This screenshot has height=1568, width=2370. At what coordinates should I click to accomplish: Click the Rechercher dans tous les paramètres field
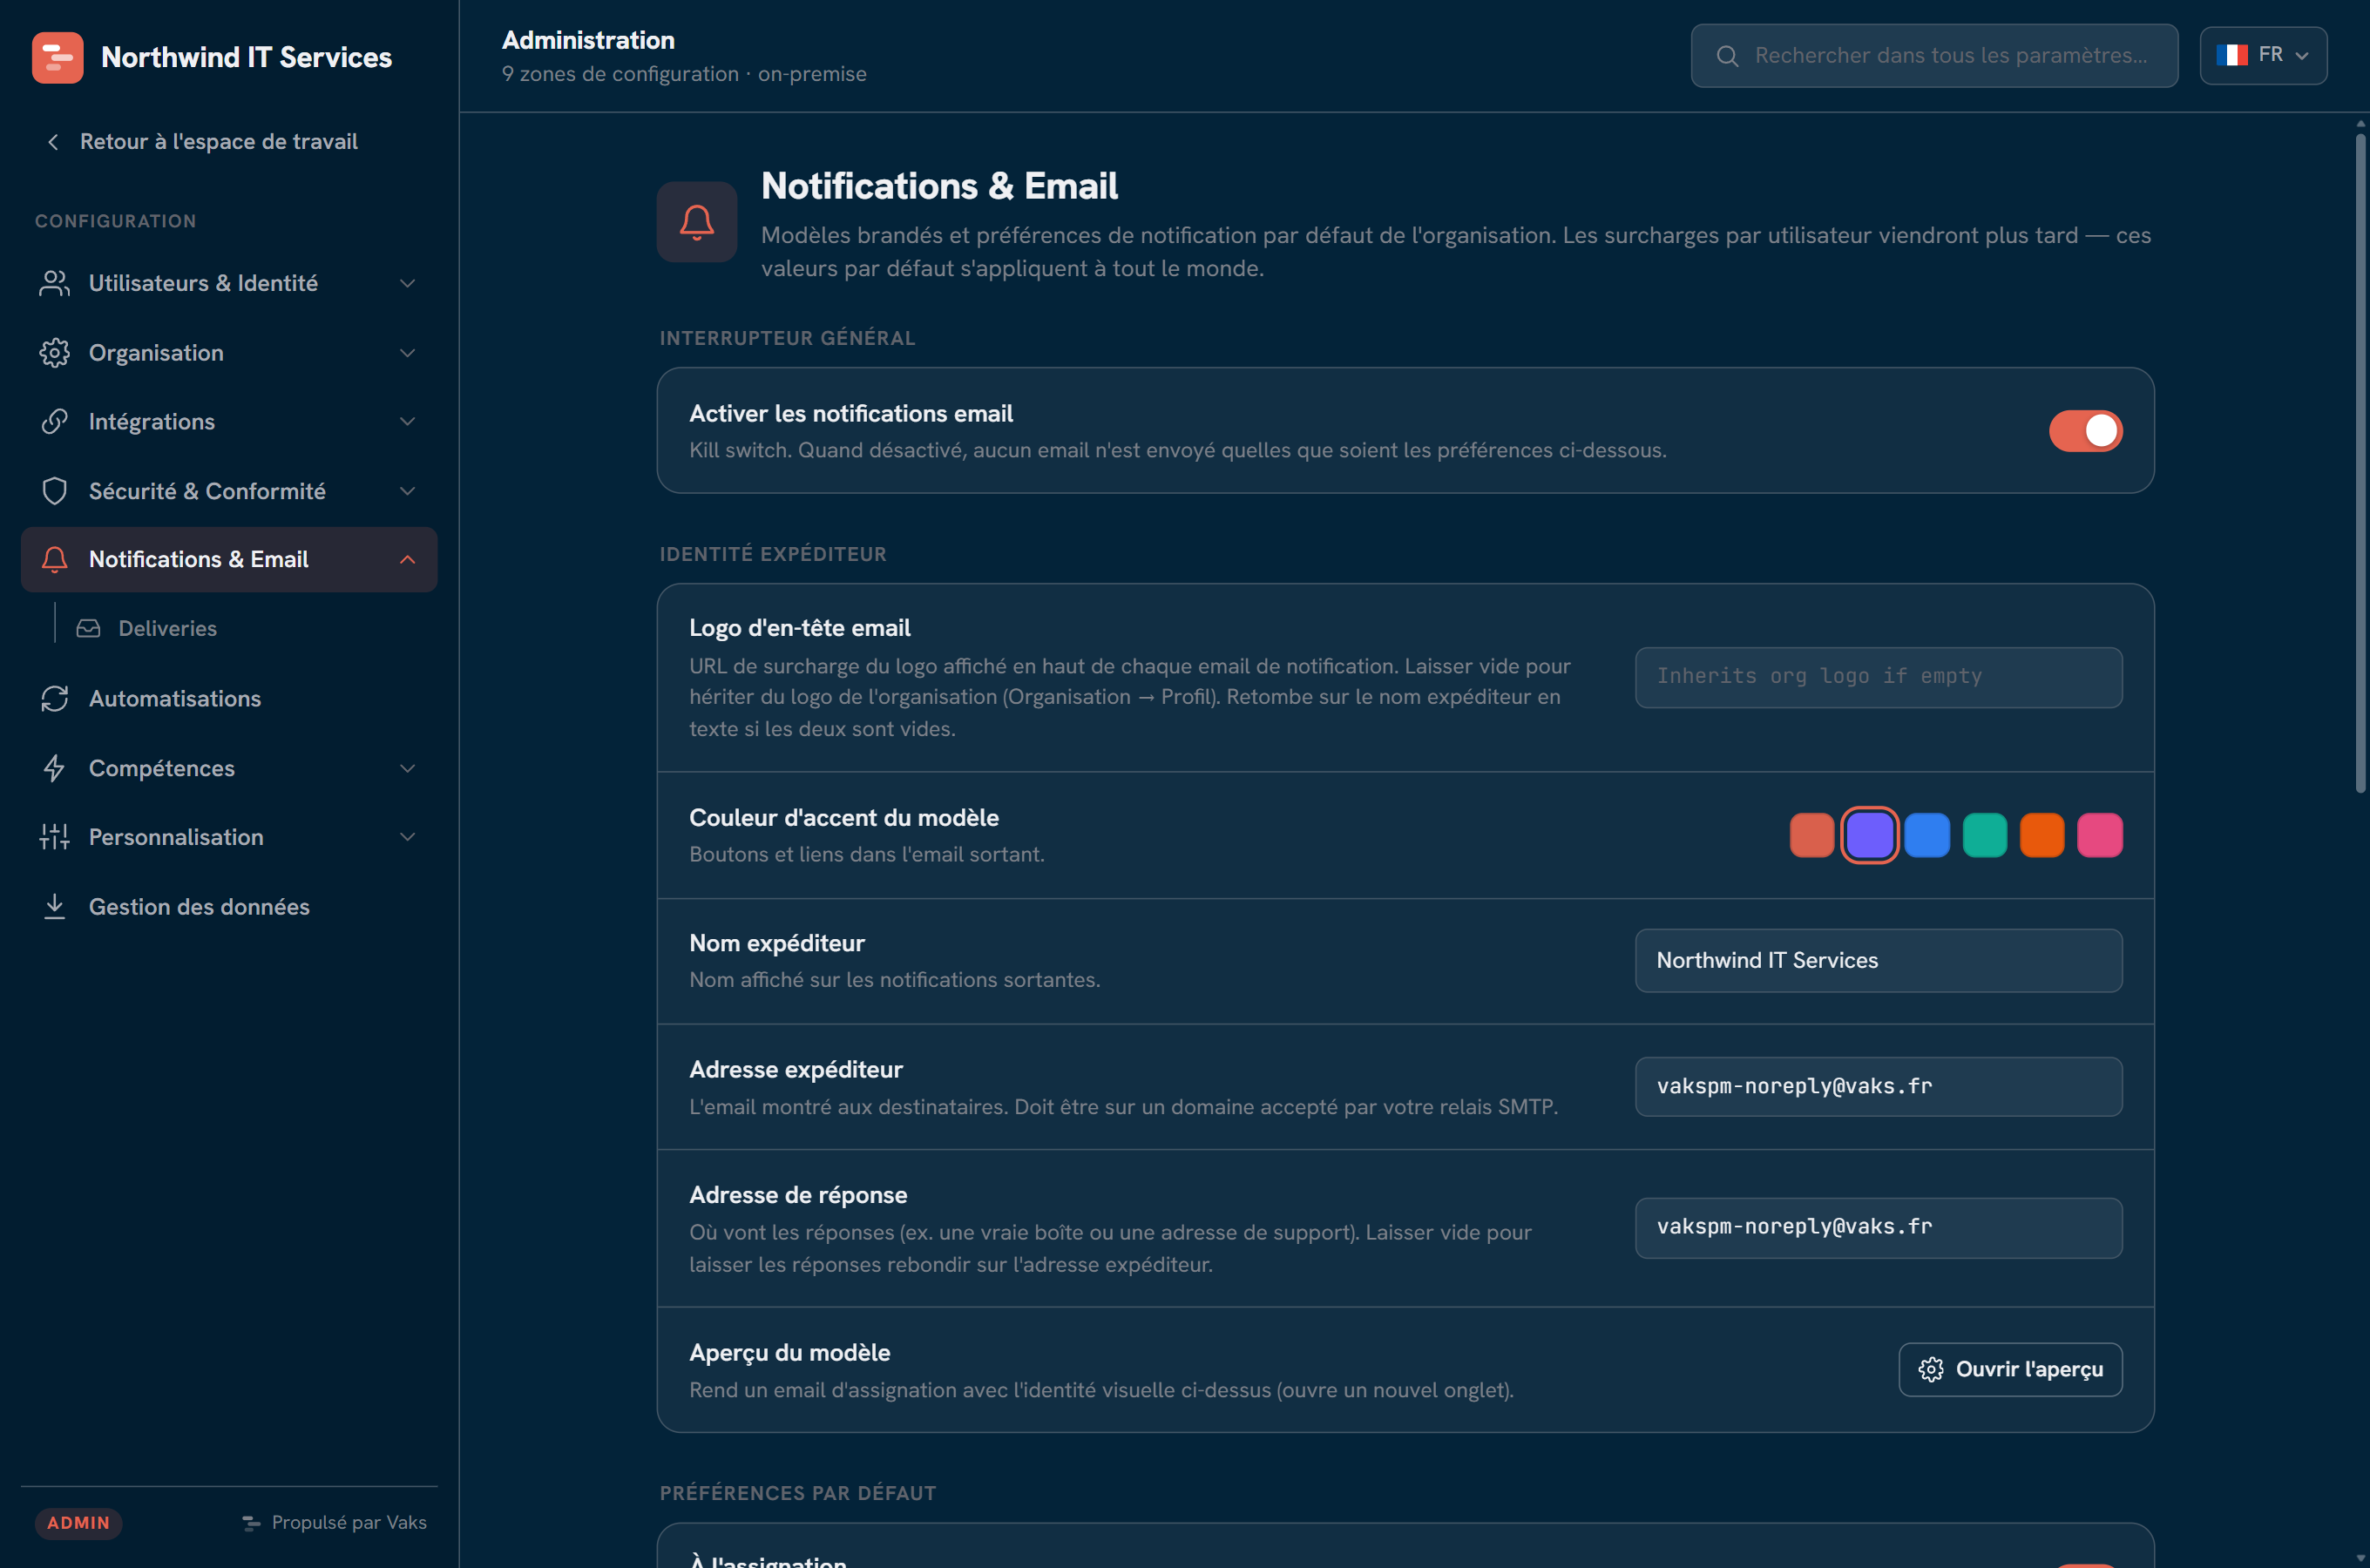coord(1934,56)
